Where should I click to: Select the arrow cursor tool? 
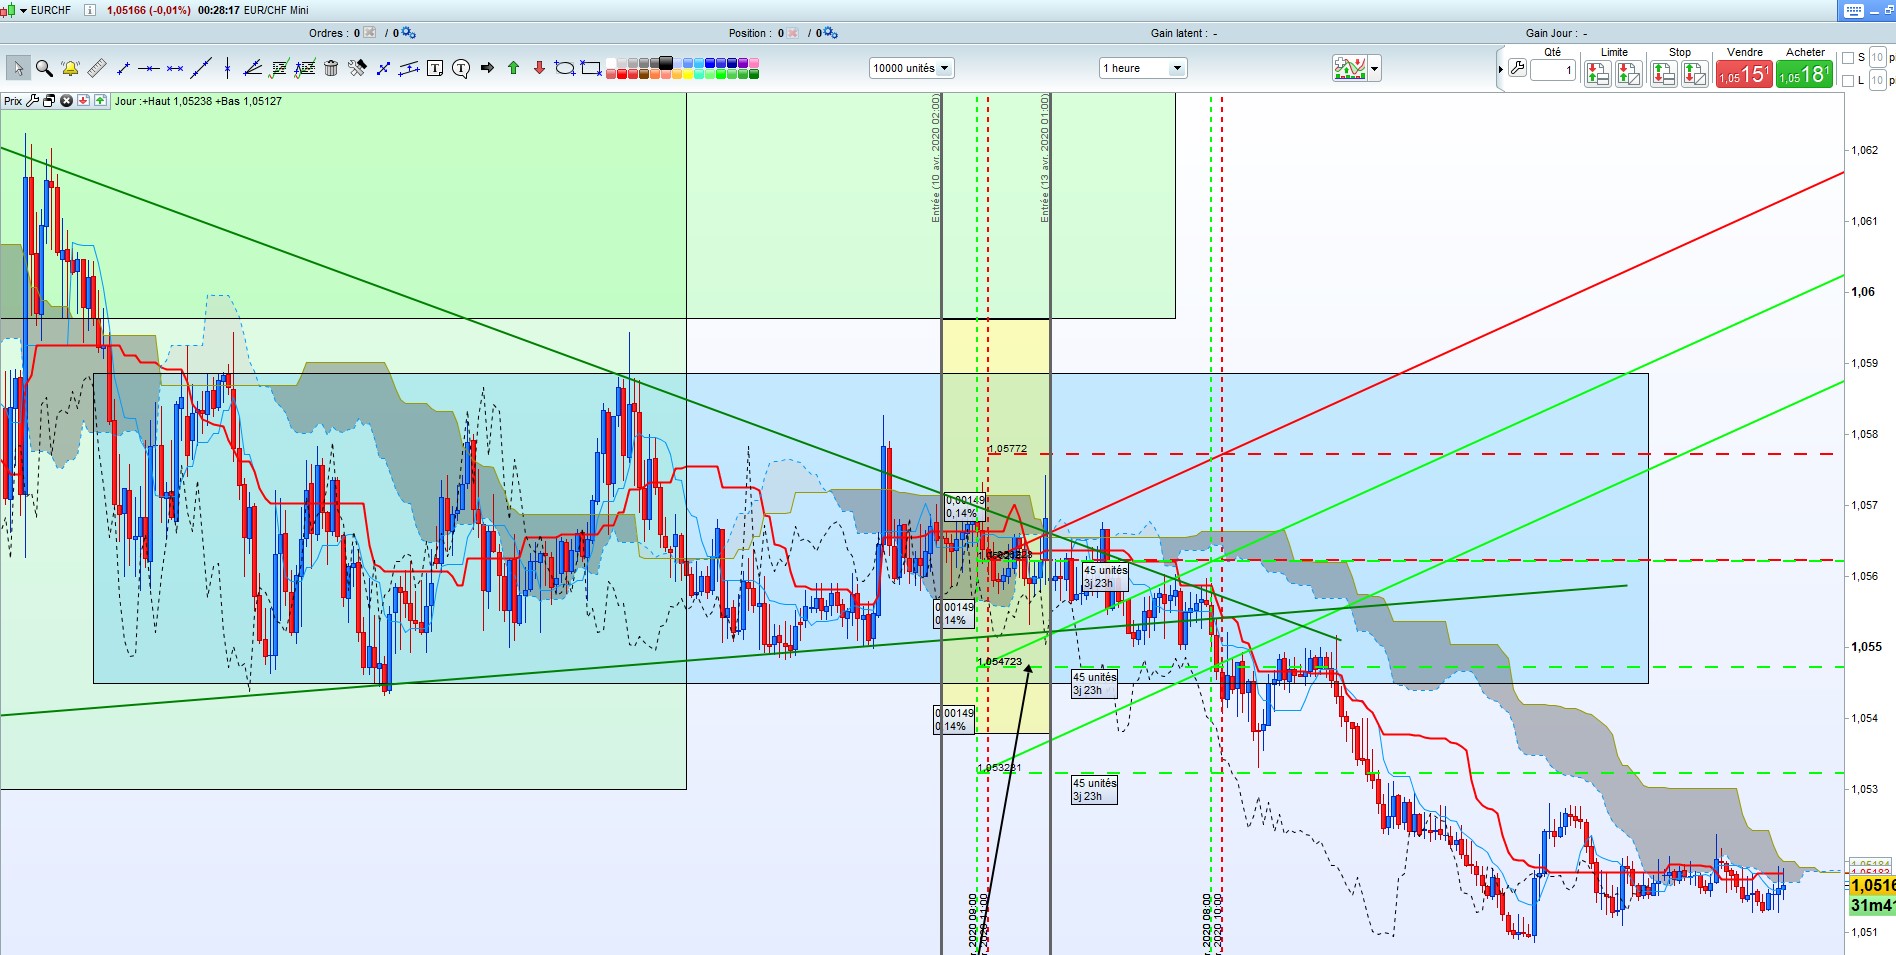(18, 68)
